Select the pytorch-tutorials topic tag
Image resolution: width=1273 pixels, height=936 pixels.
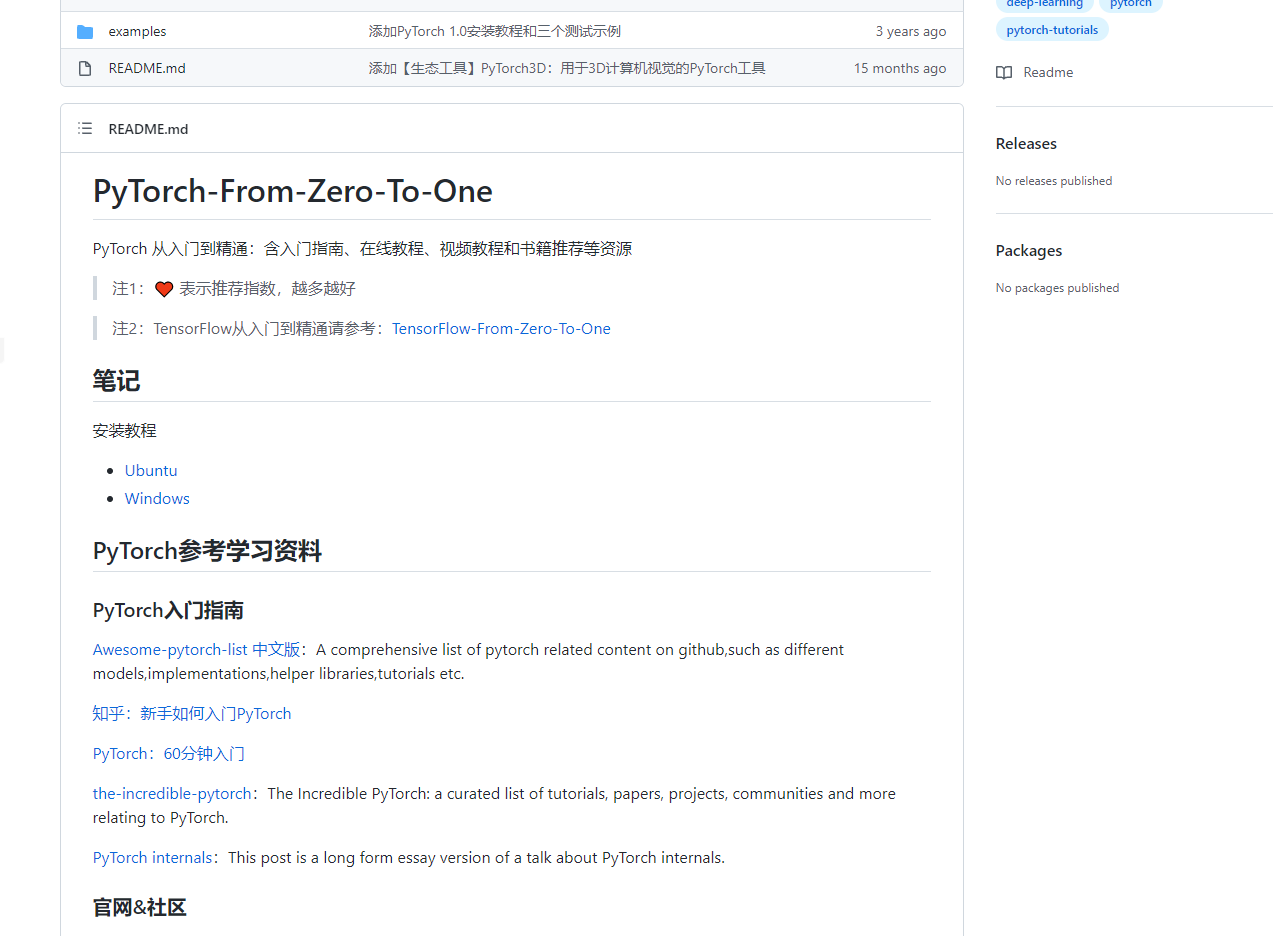point(1052,30)
